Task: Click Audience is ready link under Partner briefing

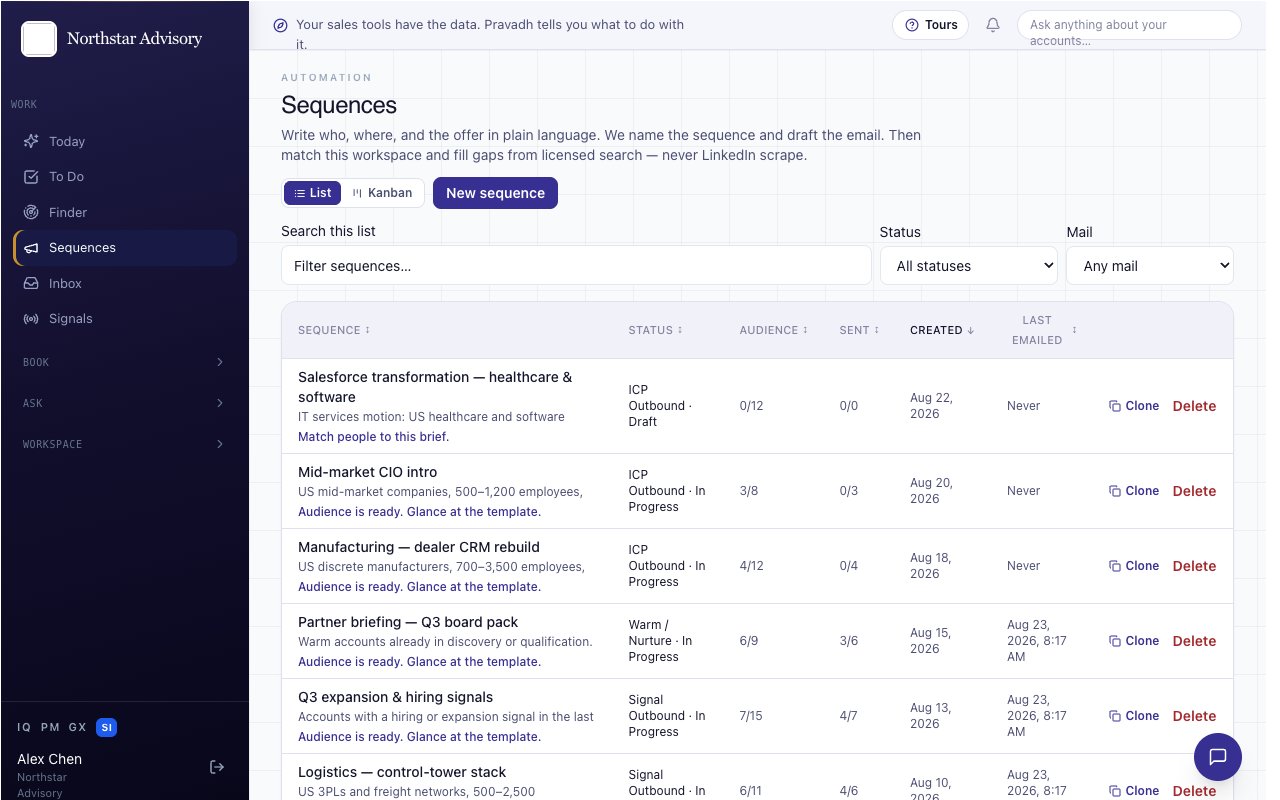Action: tap(419, 662)
